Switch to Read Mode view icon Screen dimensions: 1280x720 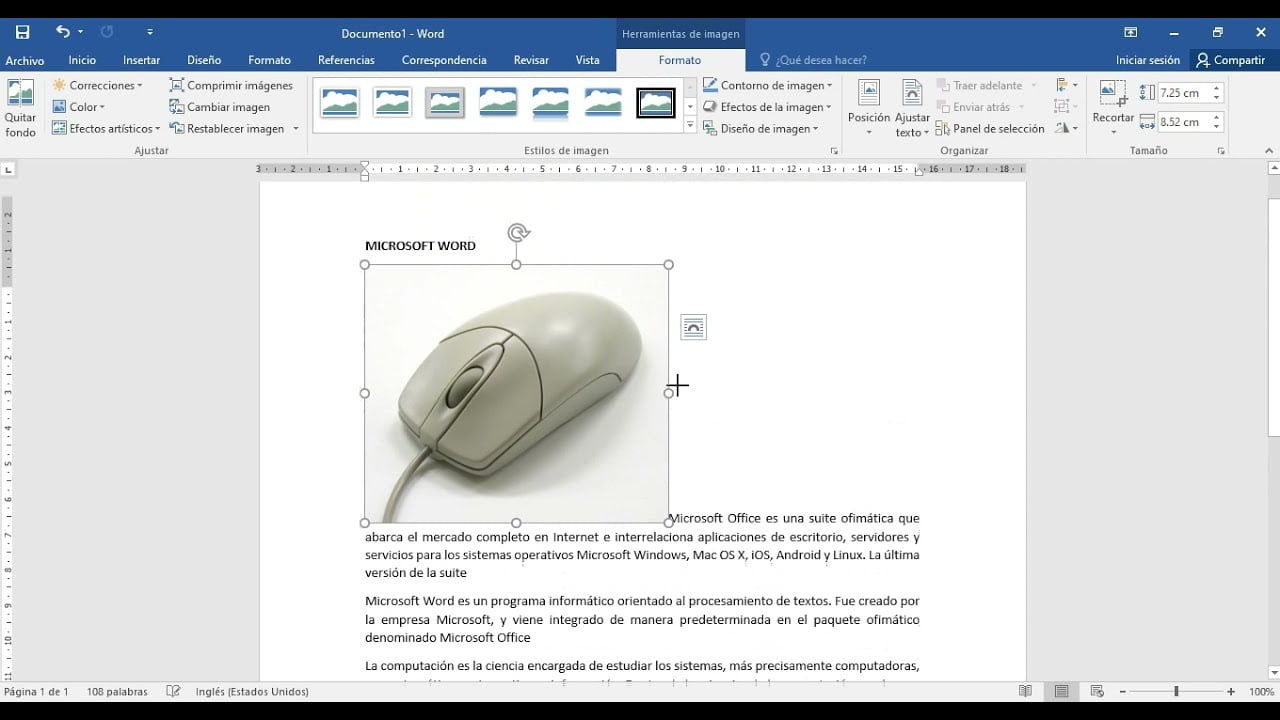pos(1025,691)
